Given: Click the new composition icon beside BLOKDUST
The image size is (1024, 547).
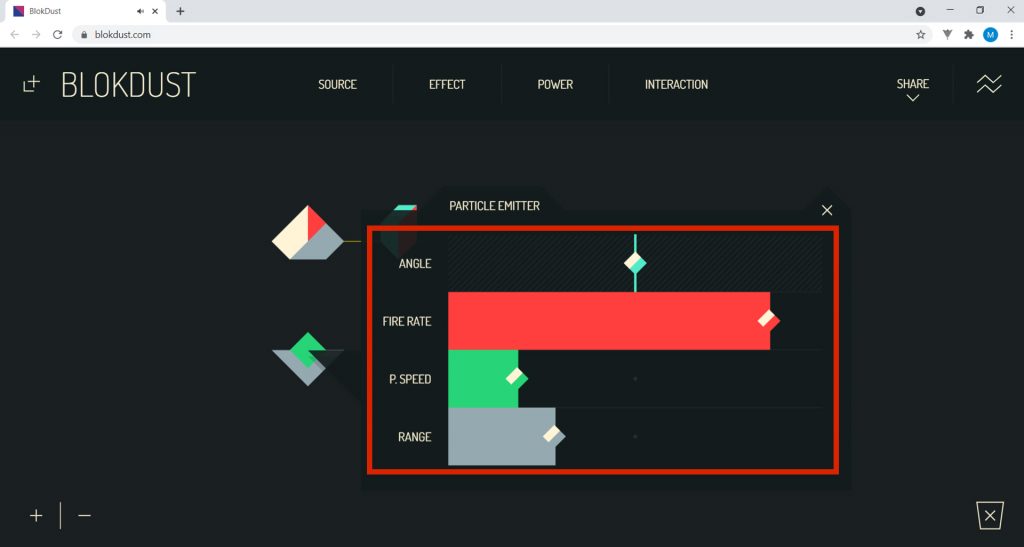Looking at the screenshot, I should (31, 84).
